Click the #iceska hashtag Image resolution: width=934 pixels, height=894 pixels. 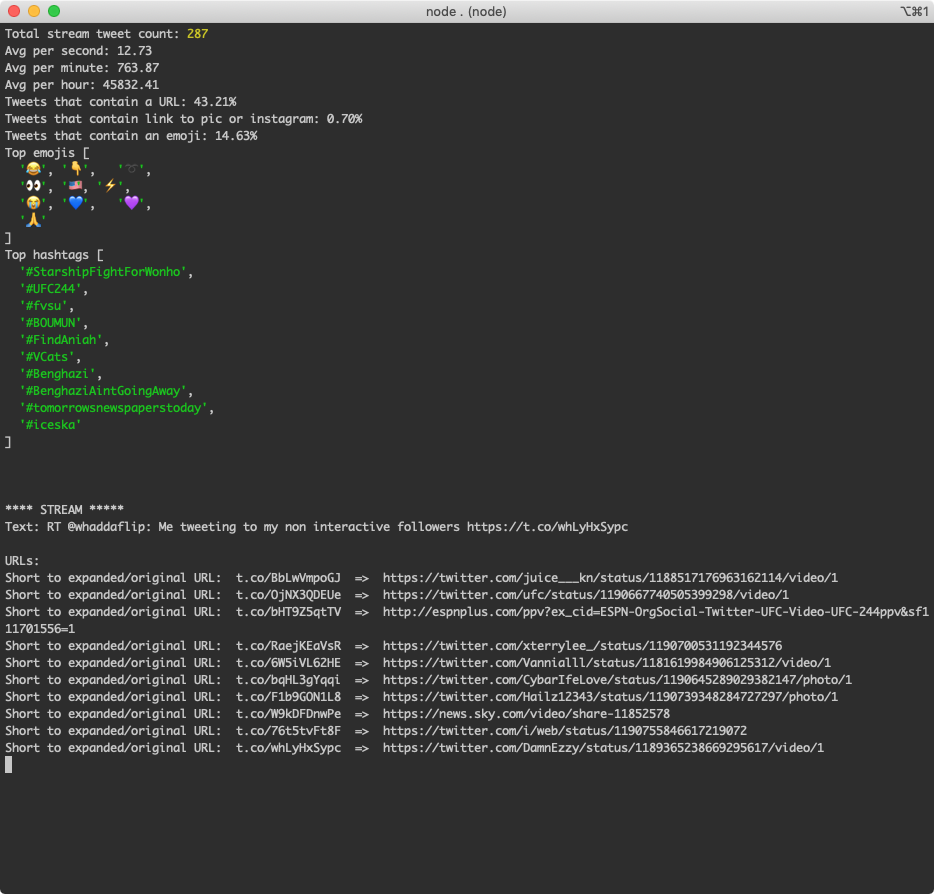[x=51, y=425]
